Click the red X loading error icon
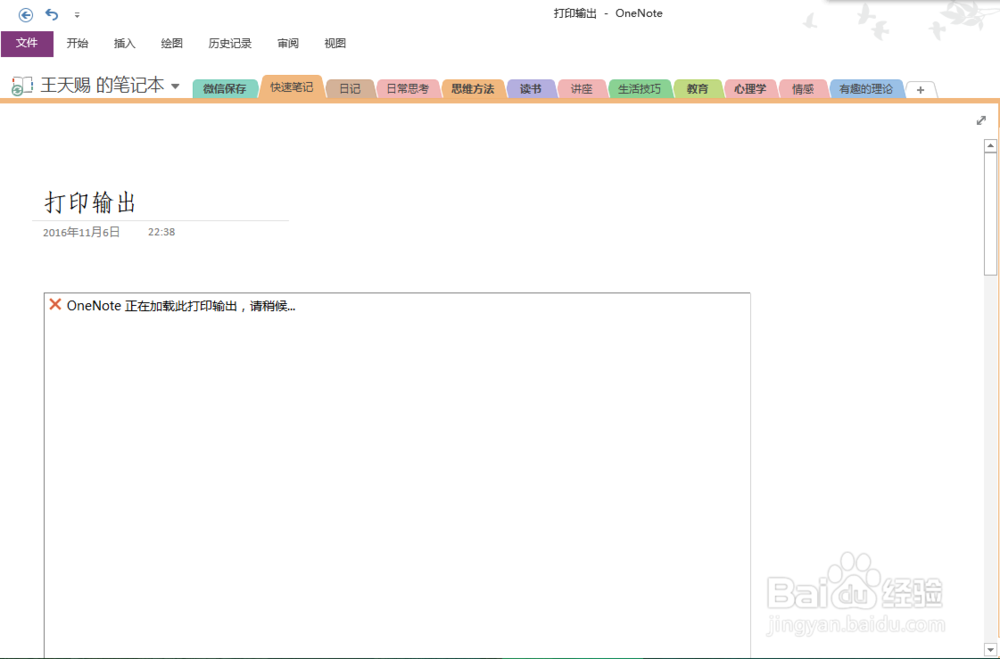The image size is (1000, 659). tap(55, 305)
